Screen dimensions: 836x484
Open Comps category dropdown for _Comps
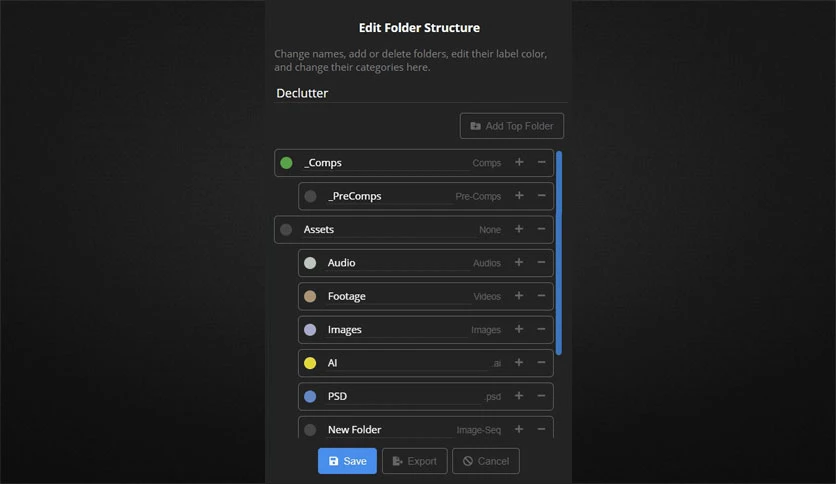click(487, 163)
